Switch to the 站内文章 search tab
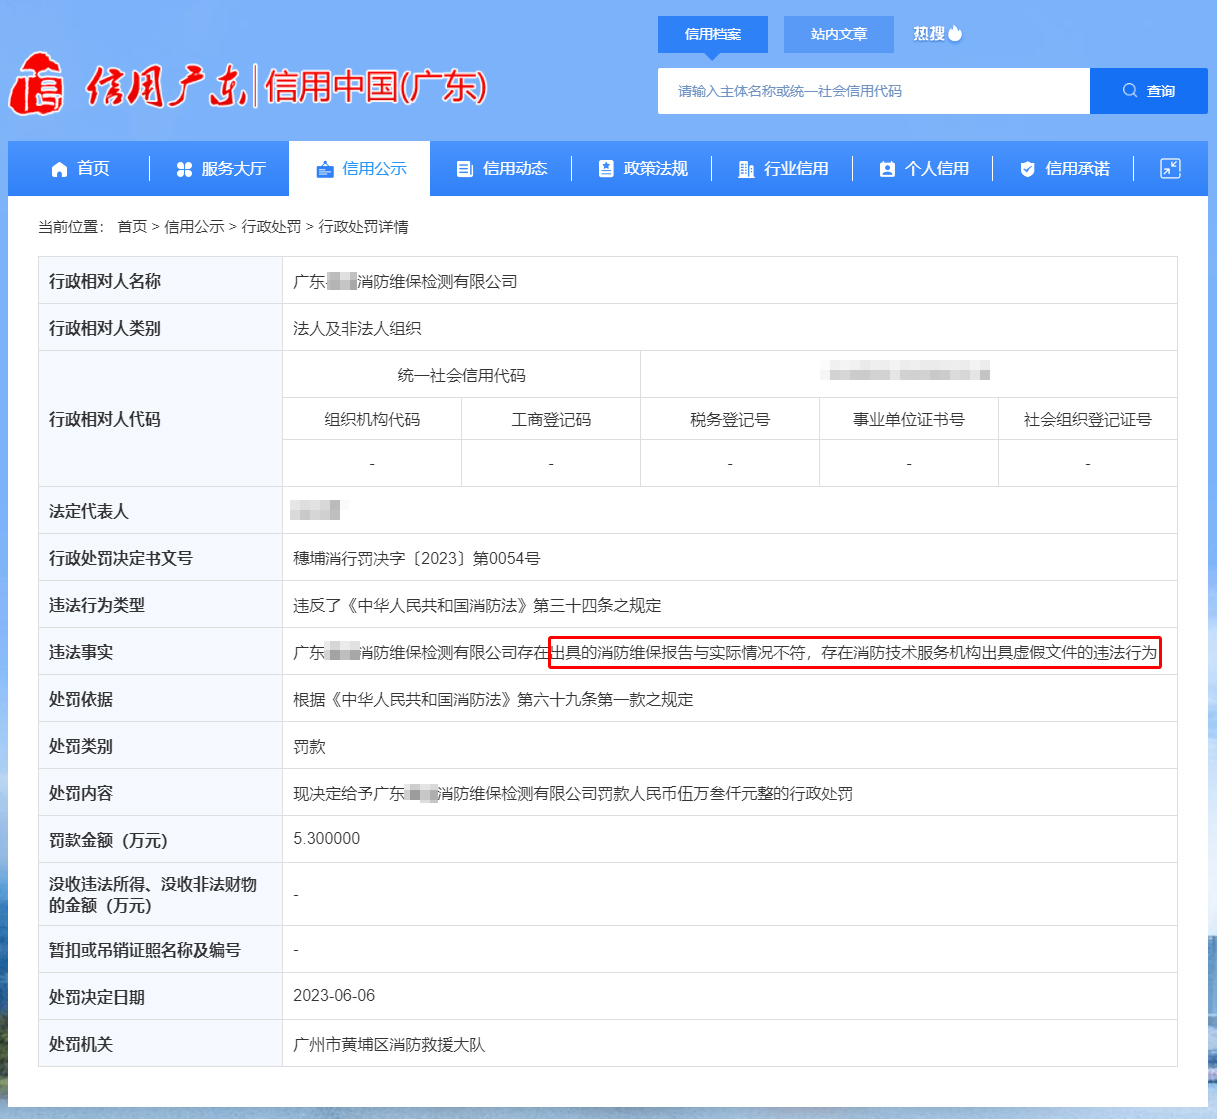The width and height of the screenshot is (1217, 1119). [x=838, y=34]
